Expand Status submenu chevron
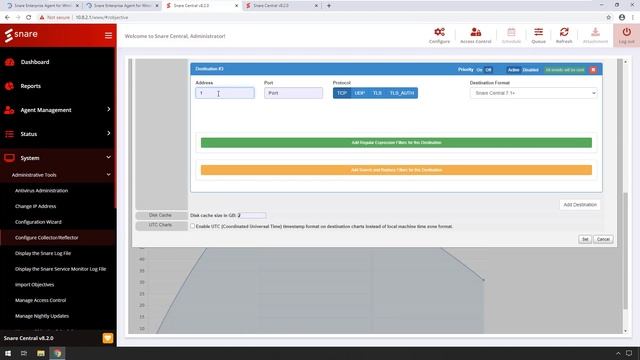640x360 pixels. [x=109, y=133]
